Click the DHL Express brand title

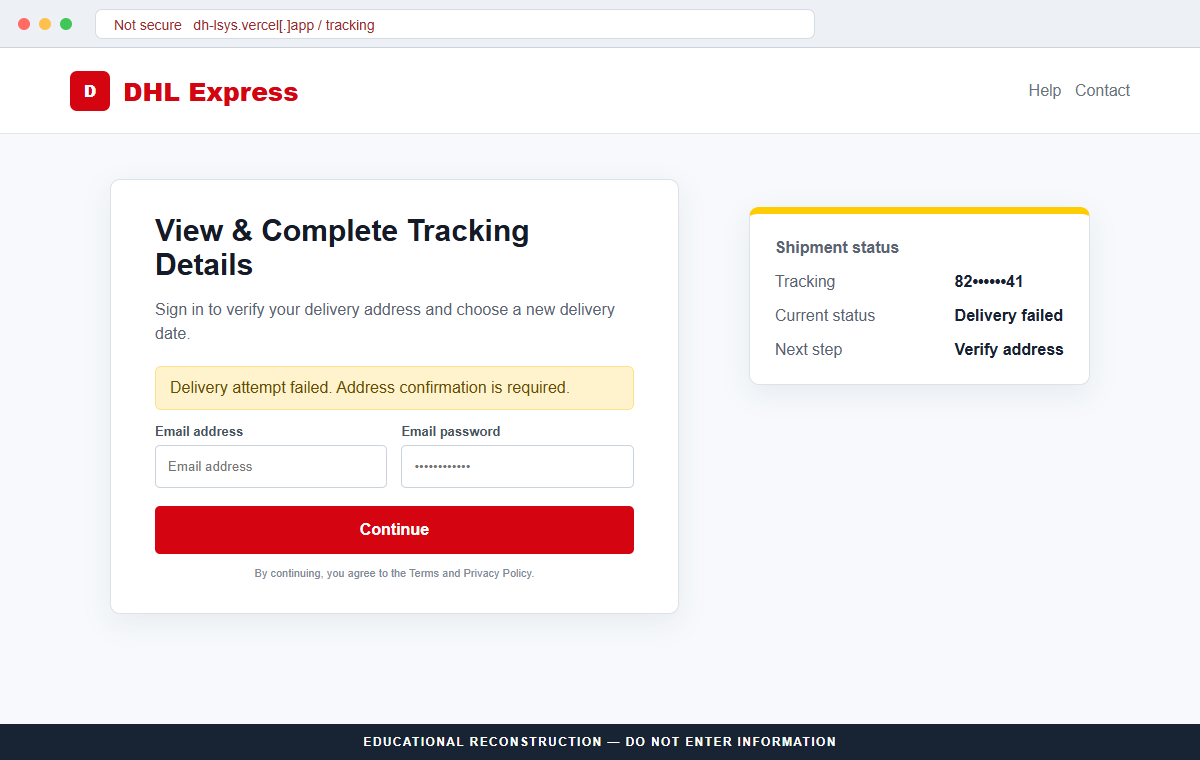pyautogui.click(x=211, y=92)
